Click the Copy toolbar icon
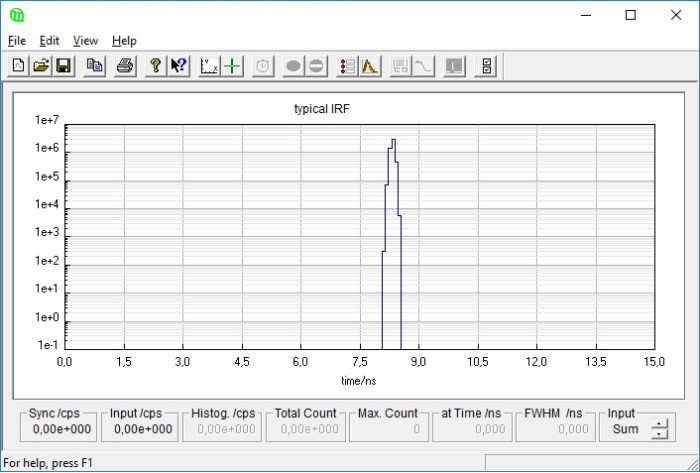This screenshot has width=700, height=473. 94,67
